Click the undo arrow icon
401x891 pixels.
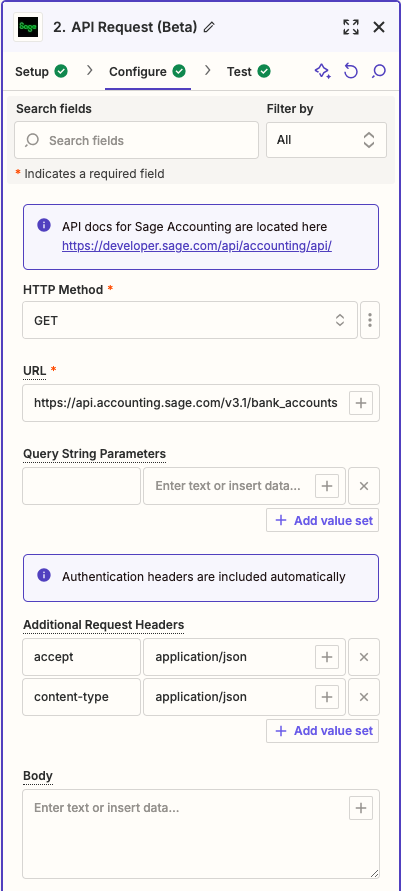351,72
